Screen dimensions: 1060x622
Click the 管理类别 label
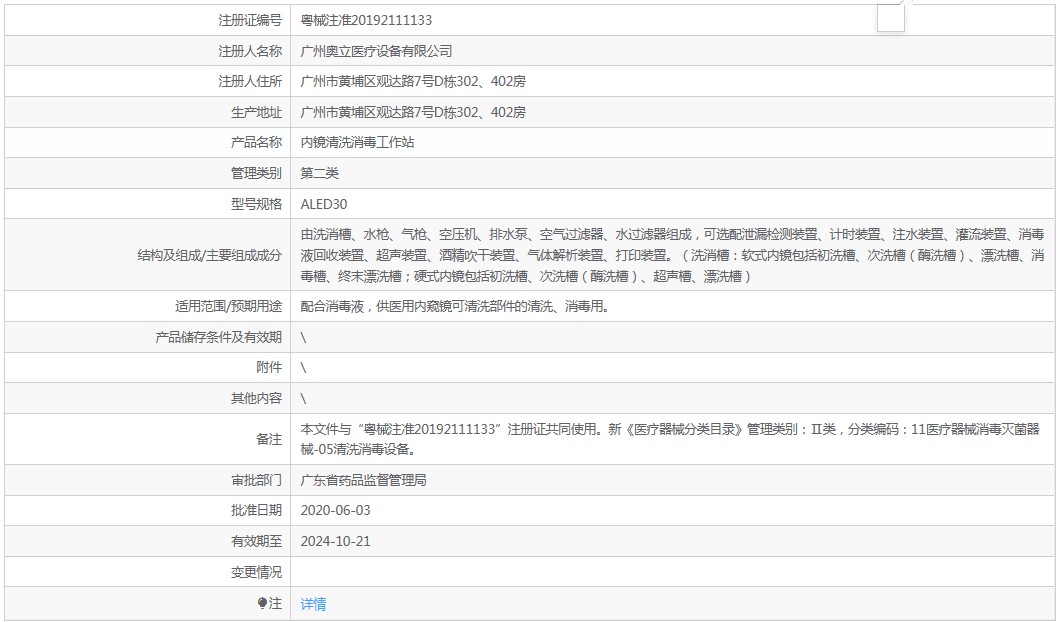[x=256, y=173]
